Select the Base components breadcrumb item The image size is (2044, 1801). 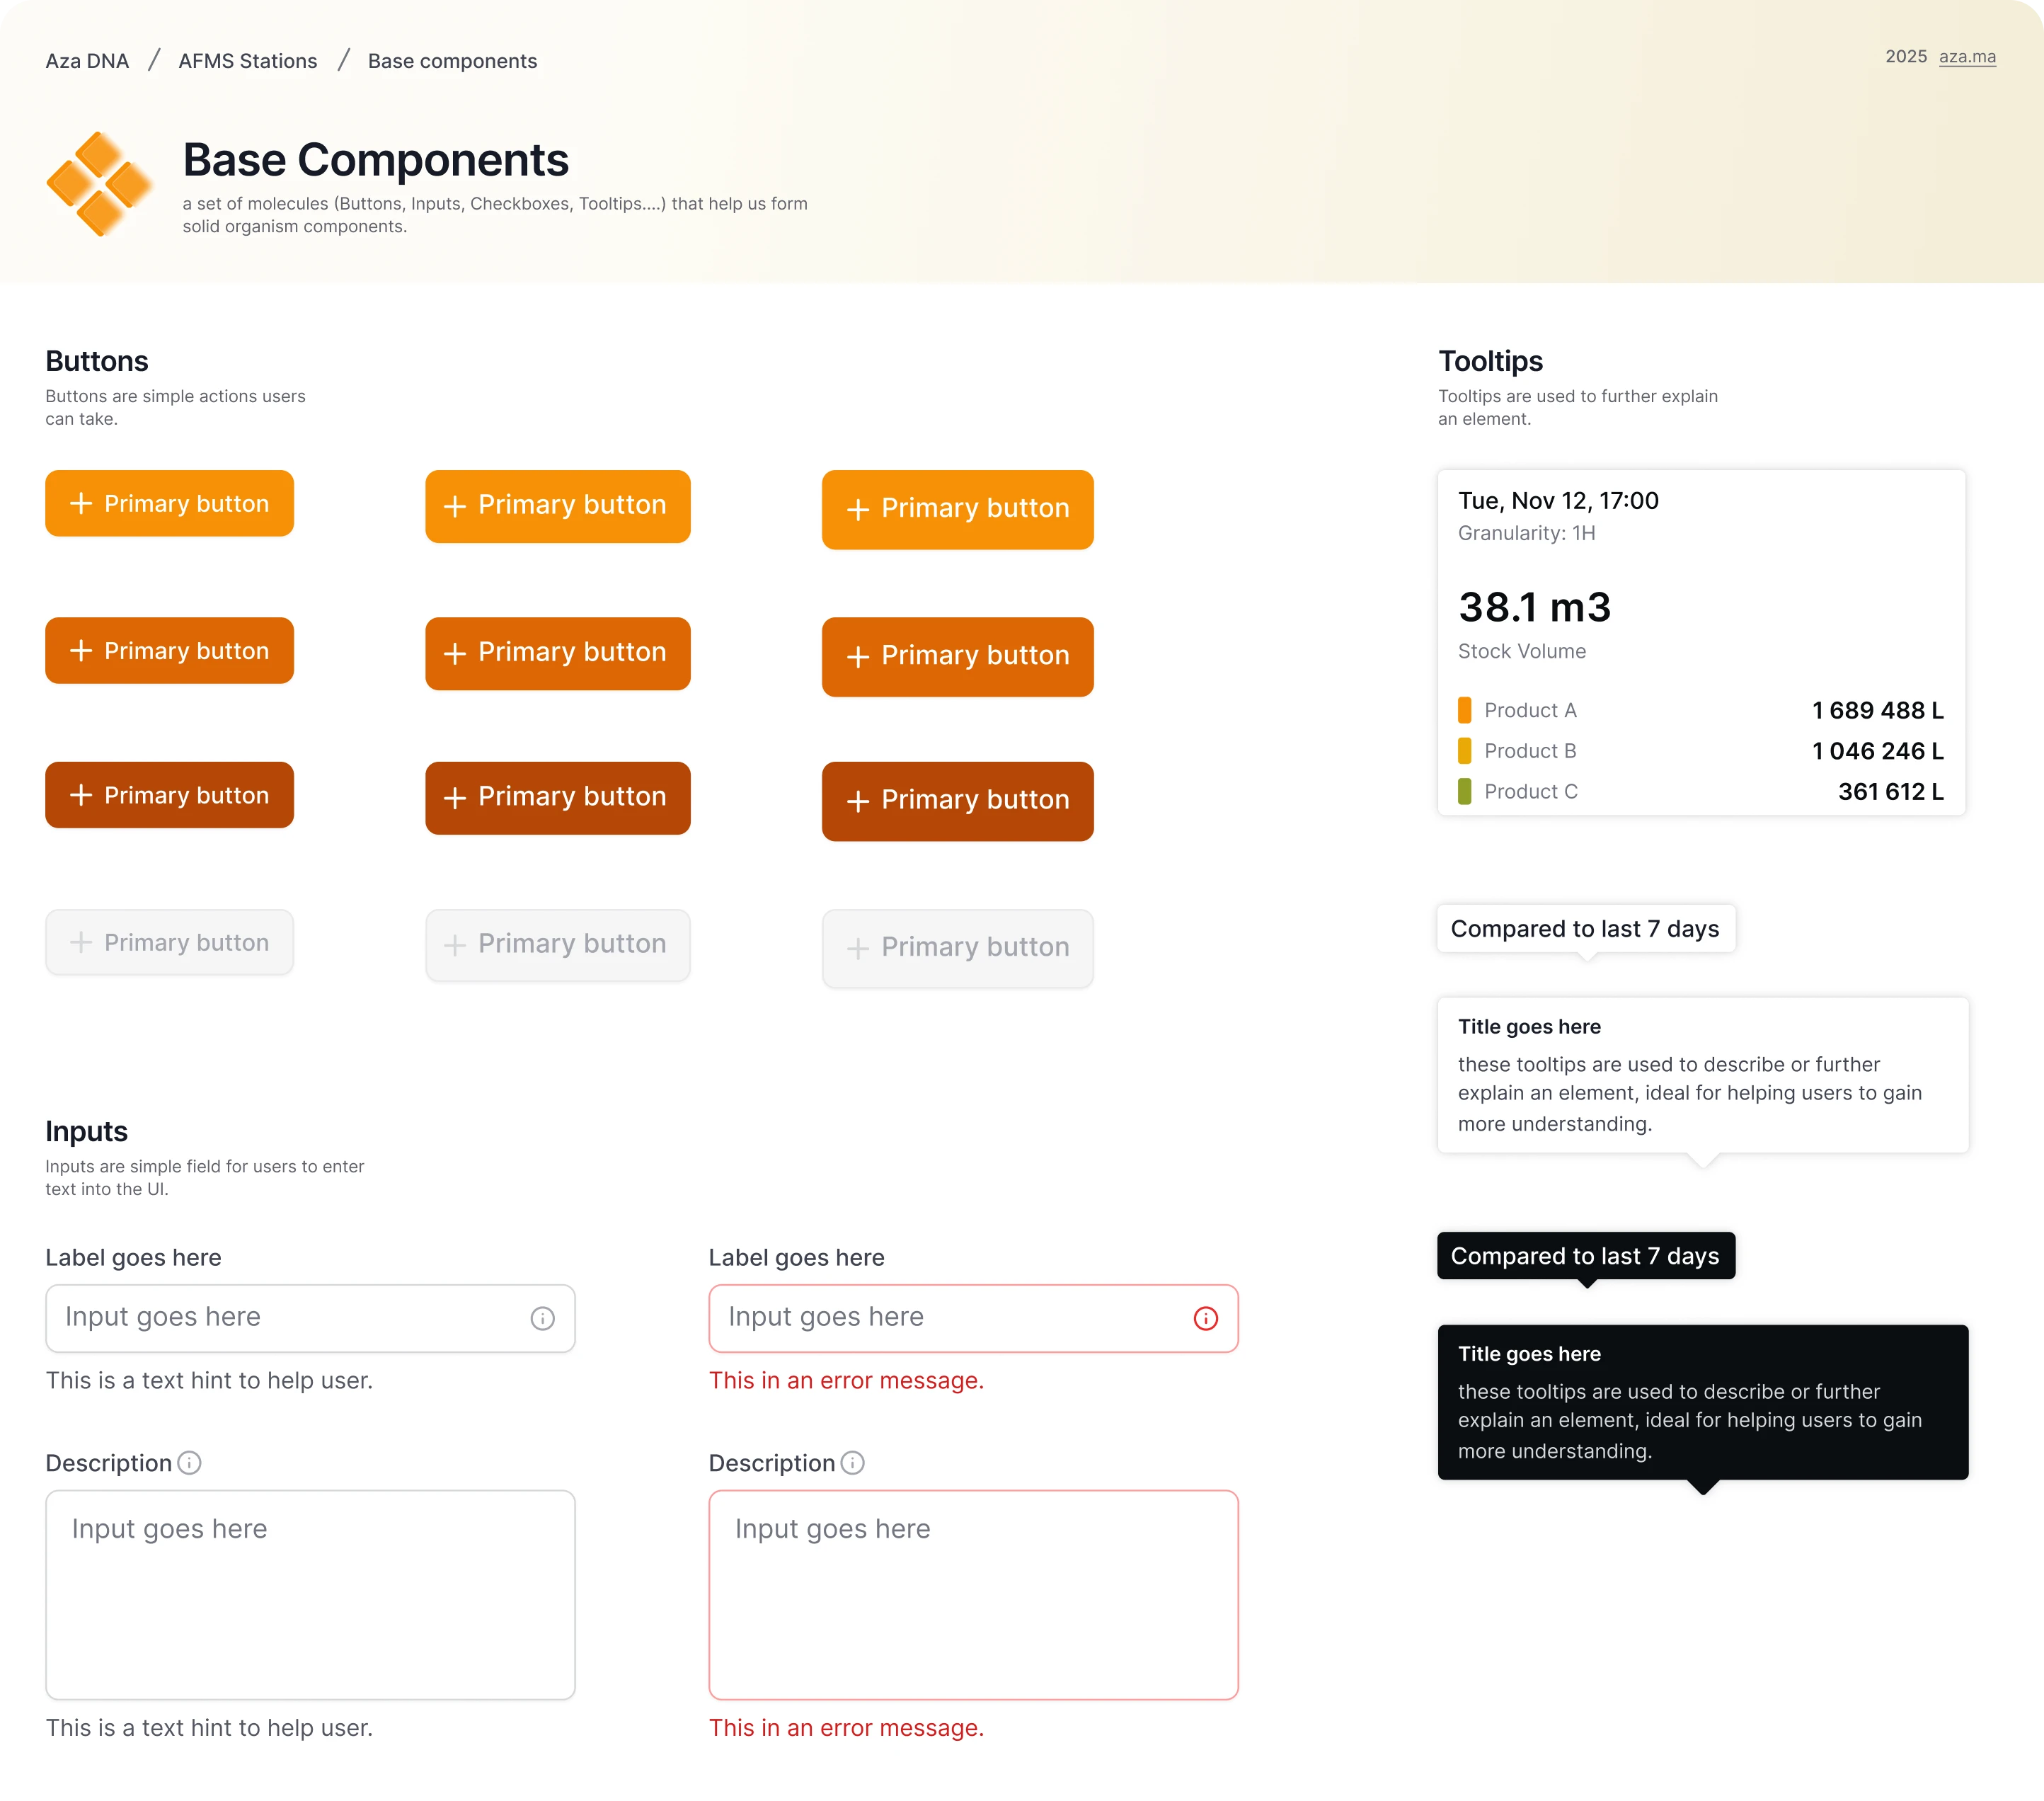452,61
